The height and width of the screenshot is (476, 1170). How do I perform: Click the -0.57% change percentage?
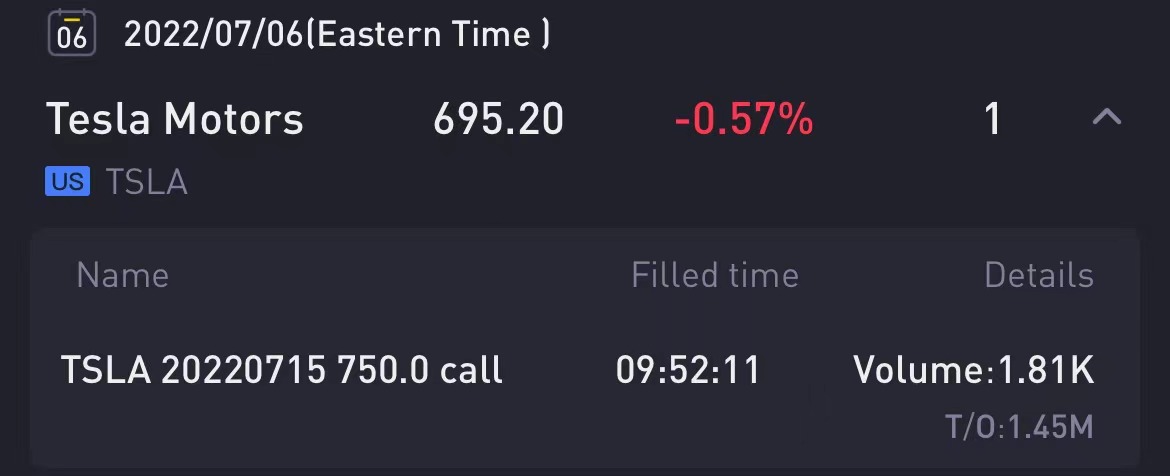(744, 119)
